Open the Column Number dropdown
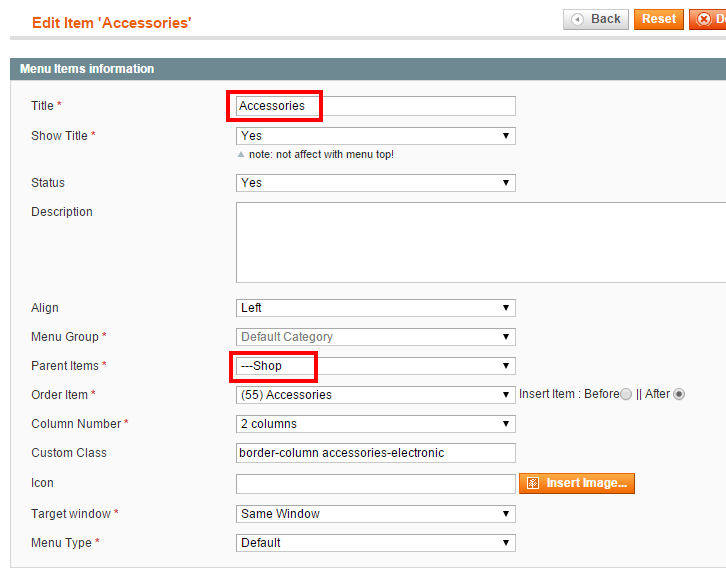726x579 pixels. click(376, 424)
